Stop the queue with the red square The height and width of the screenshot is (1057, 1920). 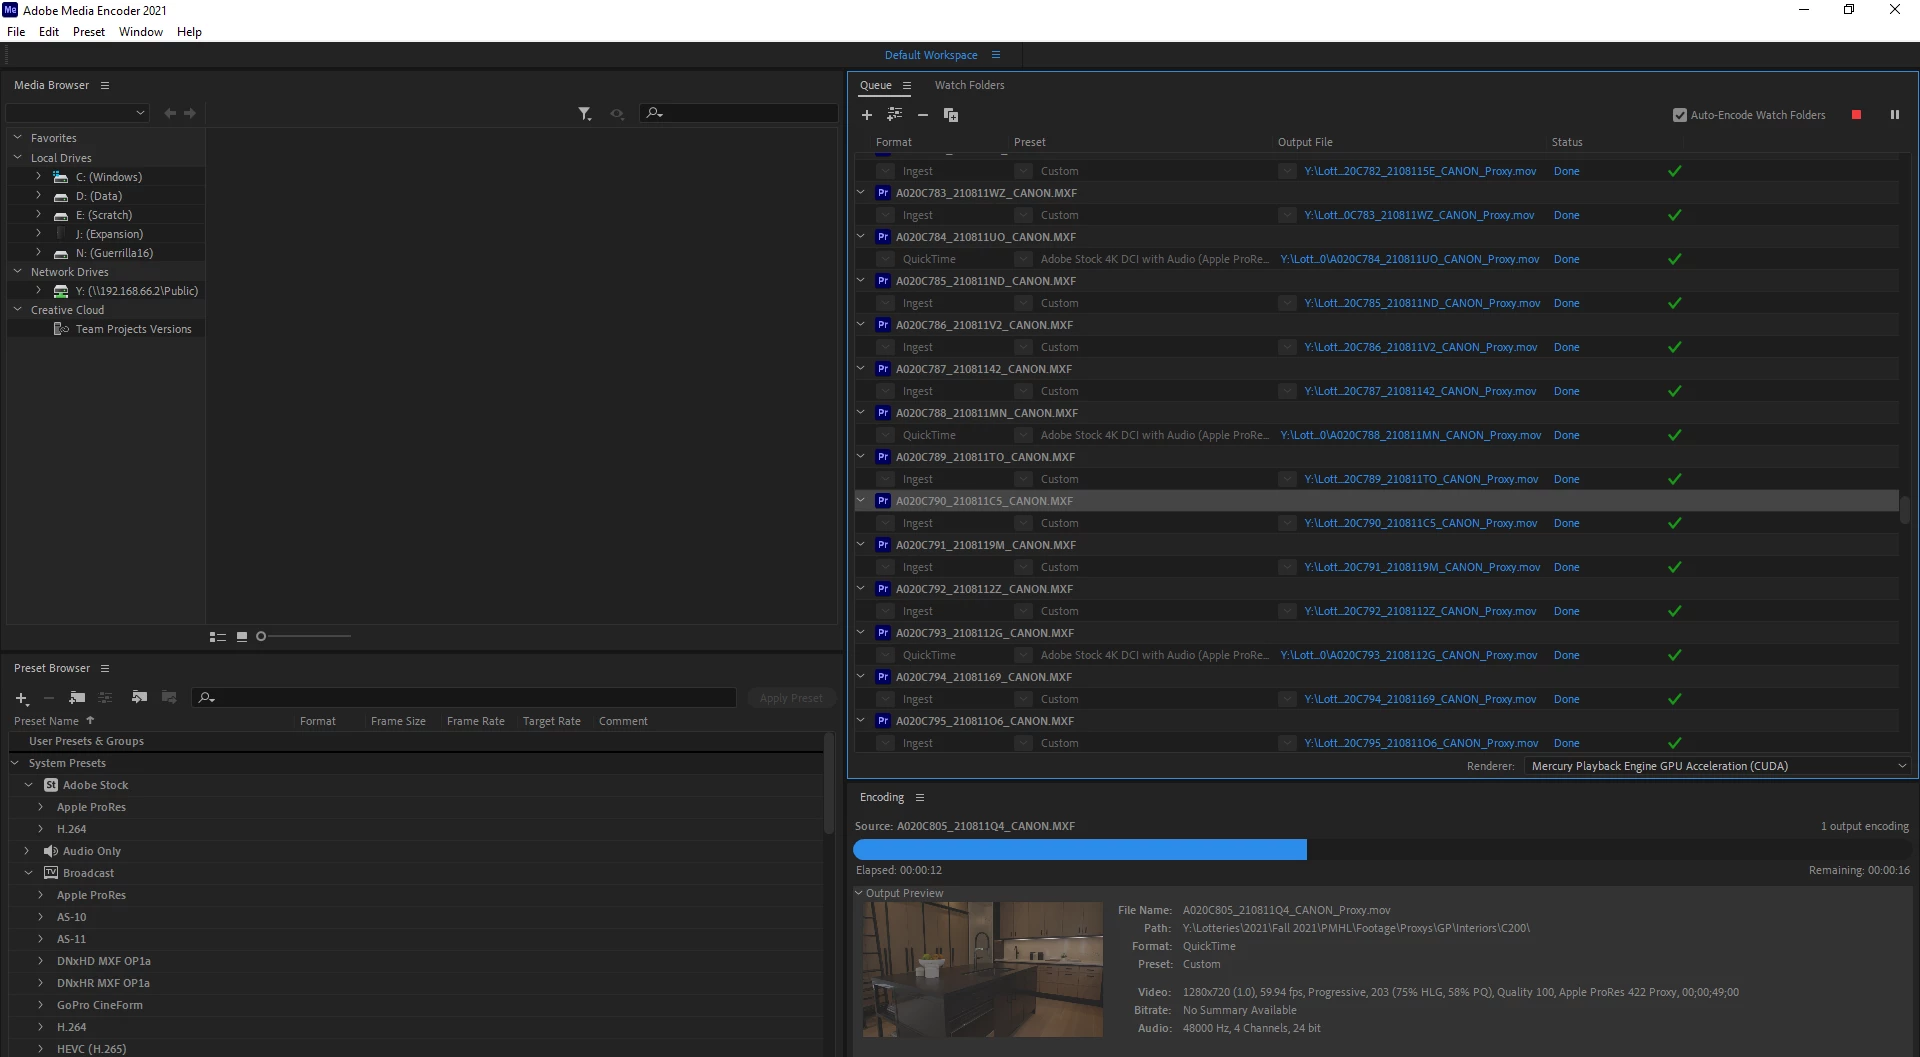pyautogui.click(x=1857, y=115)
